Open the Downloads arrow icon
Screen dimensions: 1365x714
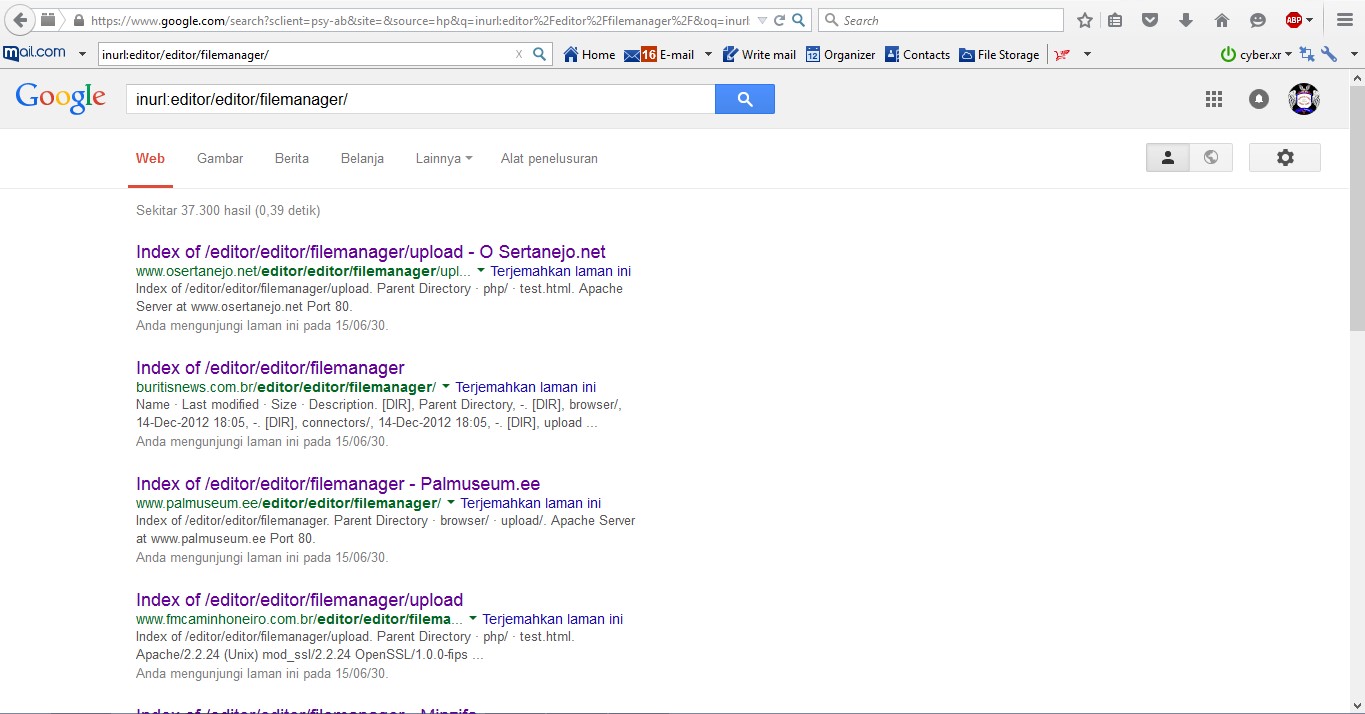(x=1186, y=20)
